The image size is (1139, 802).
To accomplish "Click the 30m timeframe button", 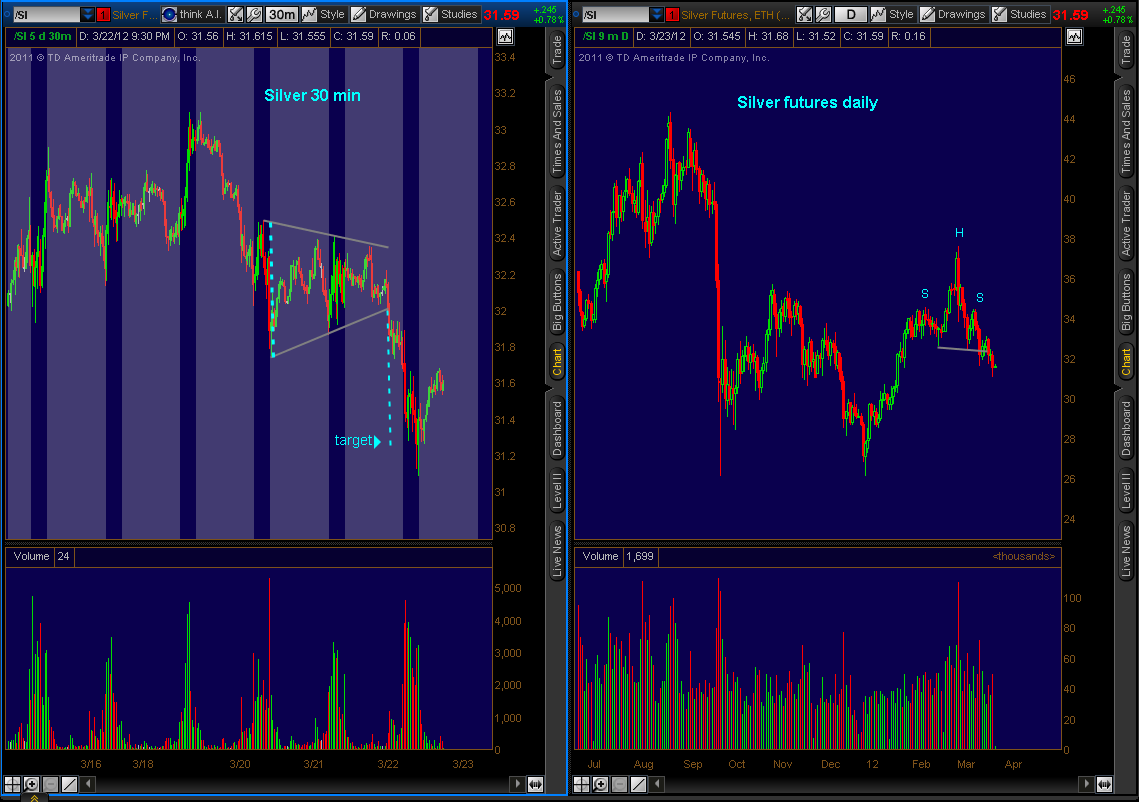I will click(x=282, y=14).
